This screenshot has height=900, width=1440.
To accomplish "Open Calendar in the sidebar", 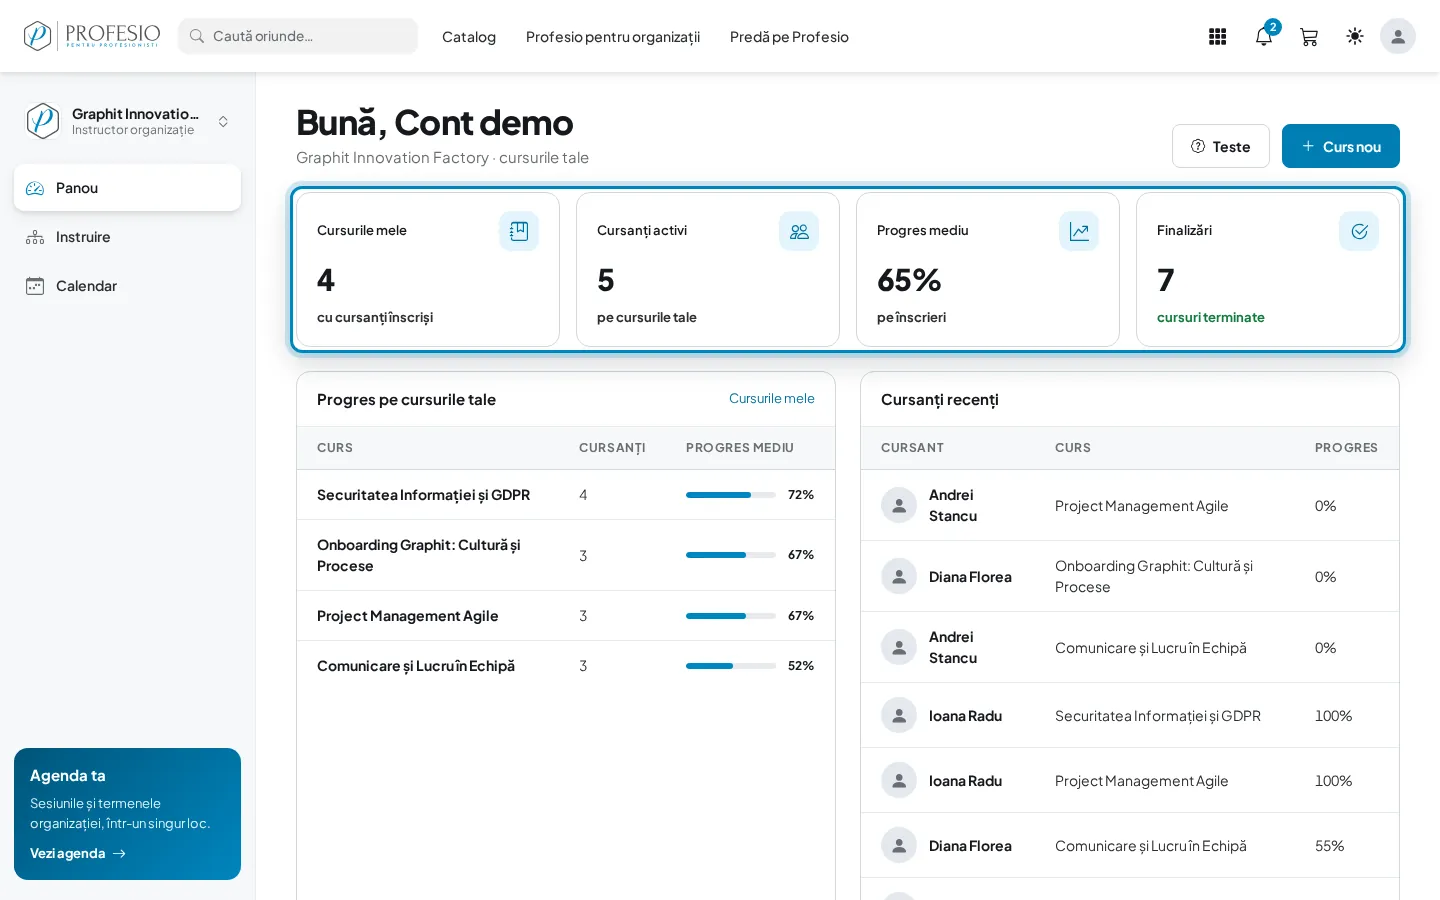I will (x=127, y=286).
